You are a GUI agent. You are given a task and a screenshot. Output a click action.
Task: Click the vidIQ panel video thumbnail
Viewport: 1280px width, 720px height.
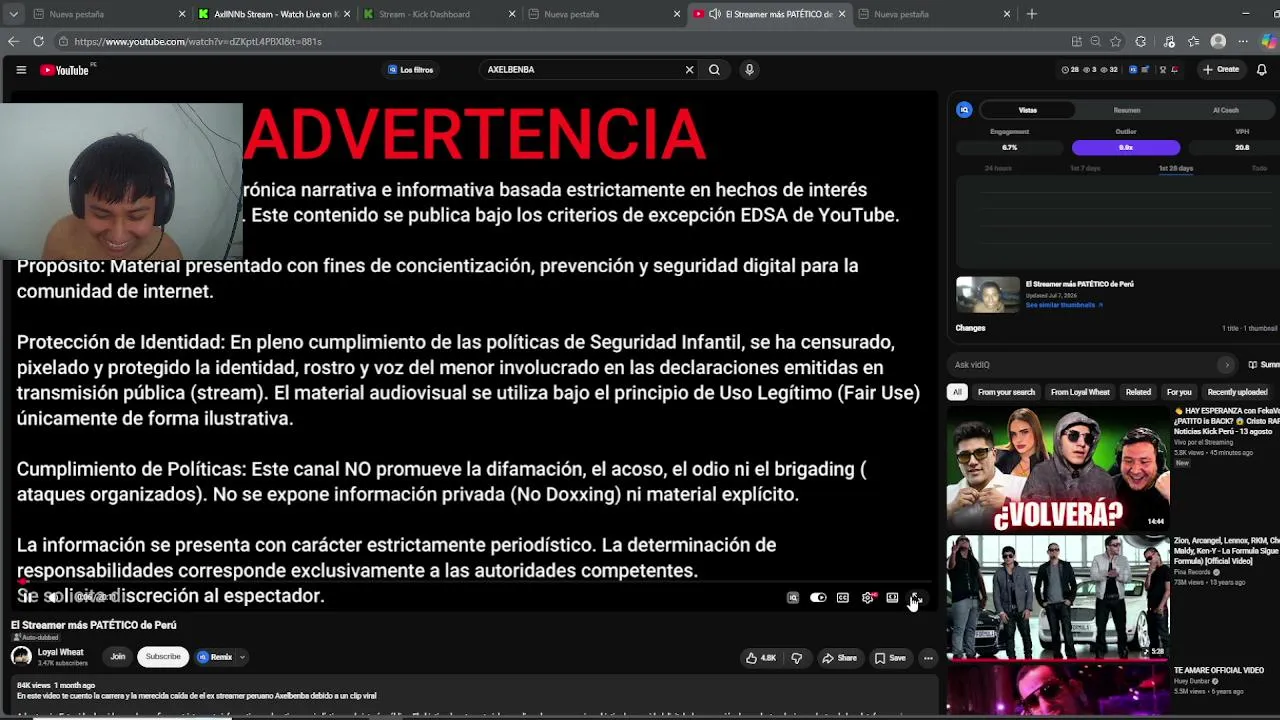click(x=988, y=295)
